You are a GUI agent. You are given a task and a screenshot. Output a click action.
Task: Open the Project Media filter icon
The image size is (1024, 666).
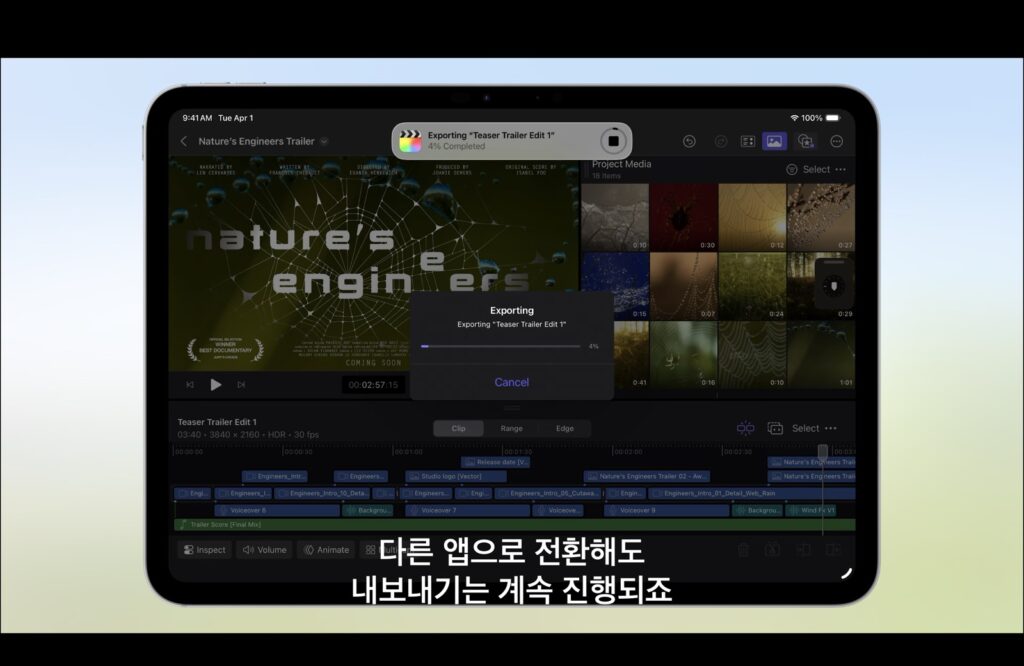click(x=792, y=169)
